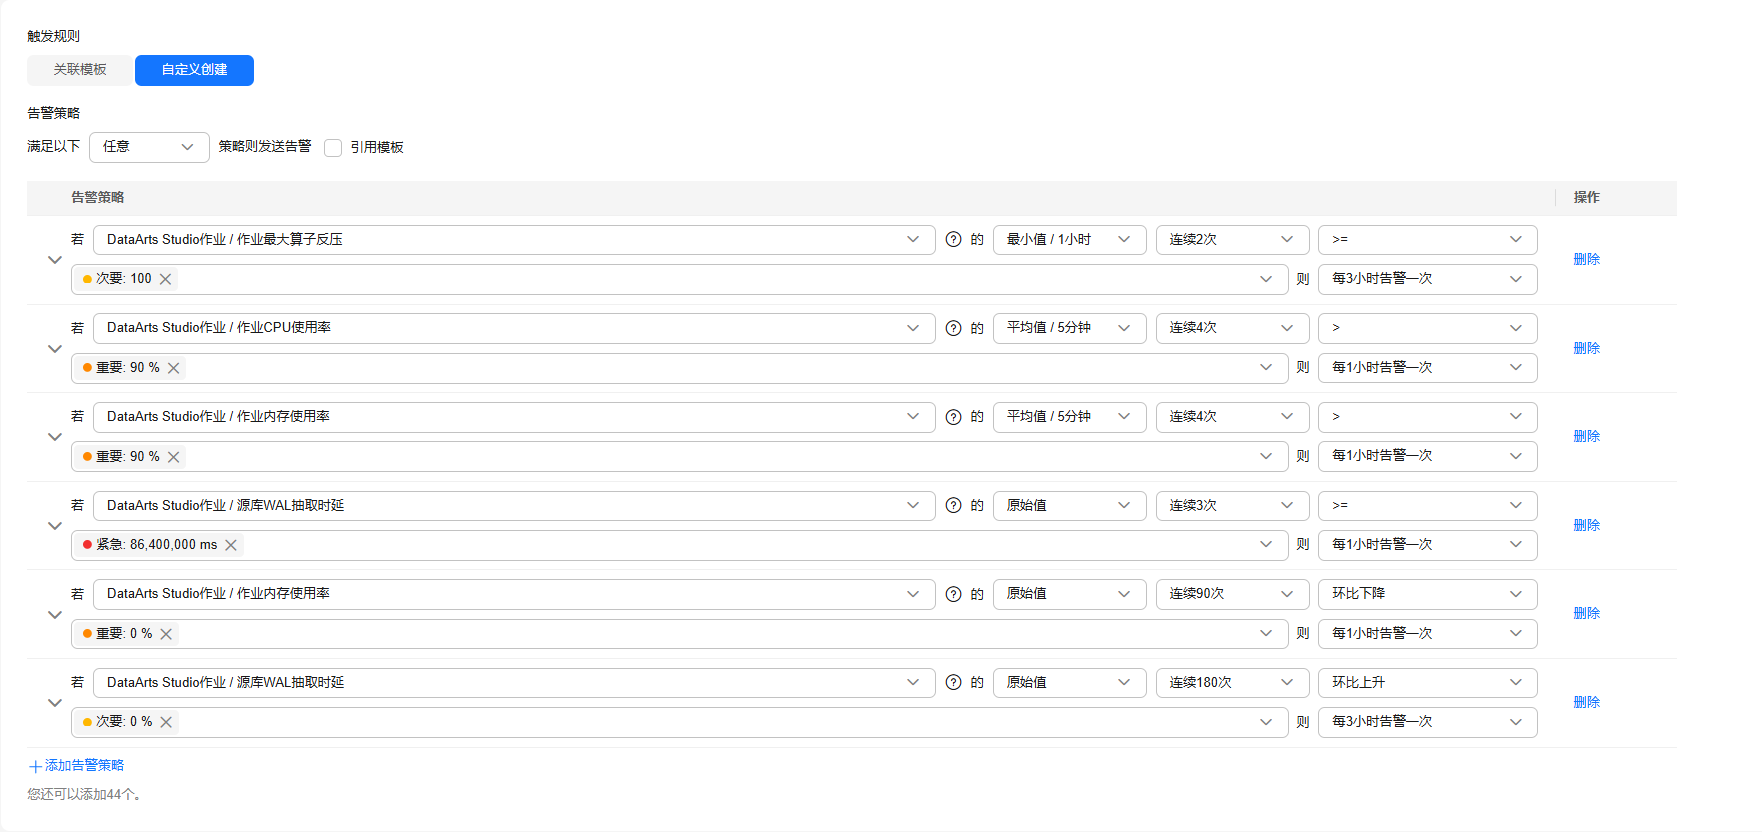1762x832 pixels.
Task: Open the 最小值 / 1小时 aggregation dropdown
Action: point(1069,240)
